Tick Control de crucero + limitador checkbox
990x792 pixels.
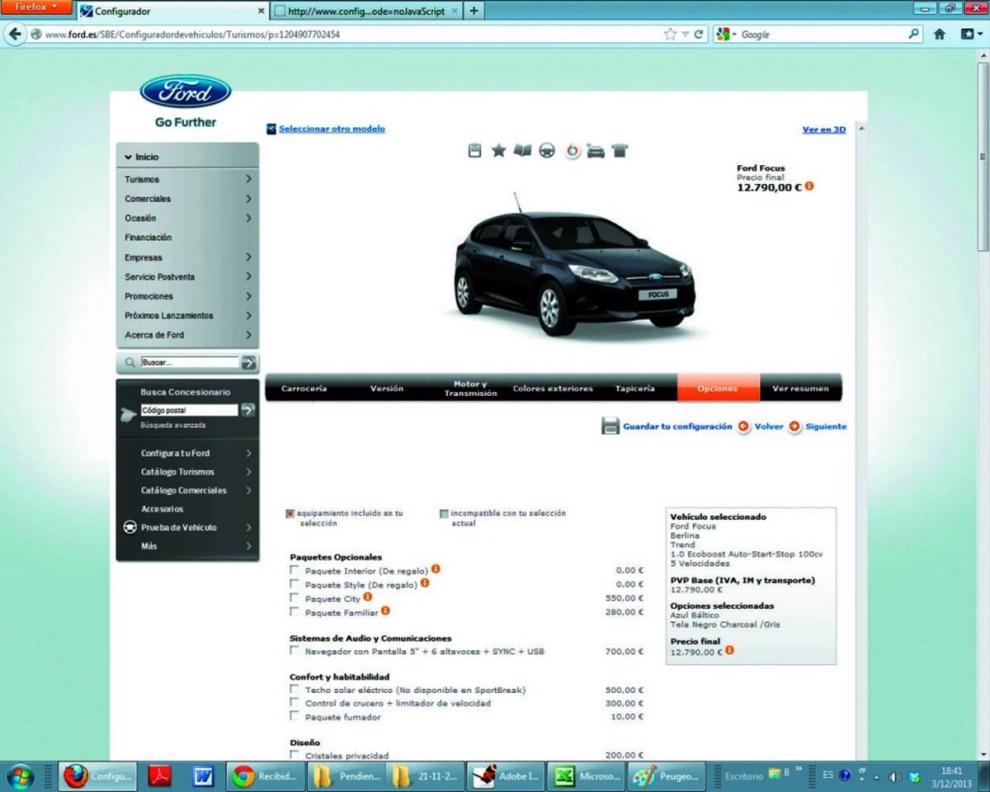(294, 702)
